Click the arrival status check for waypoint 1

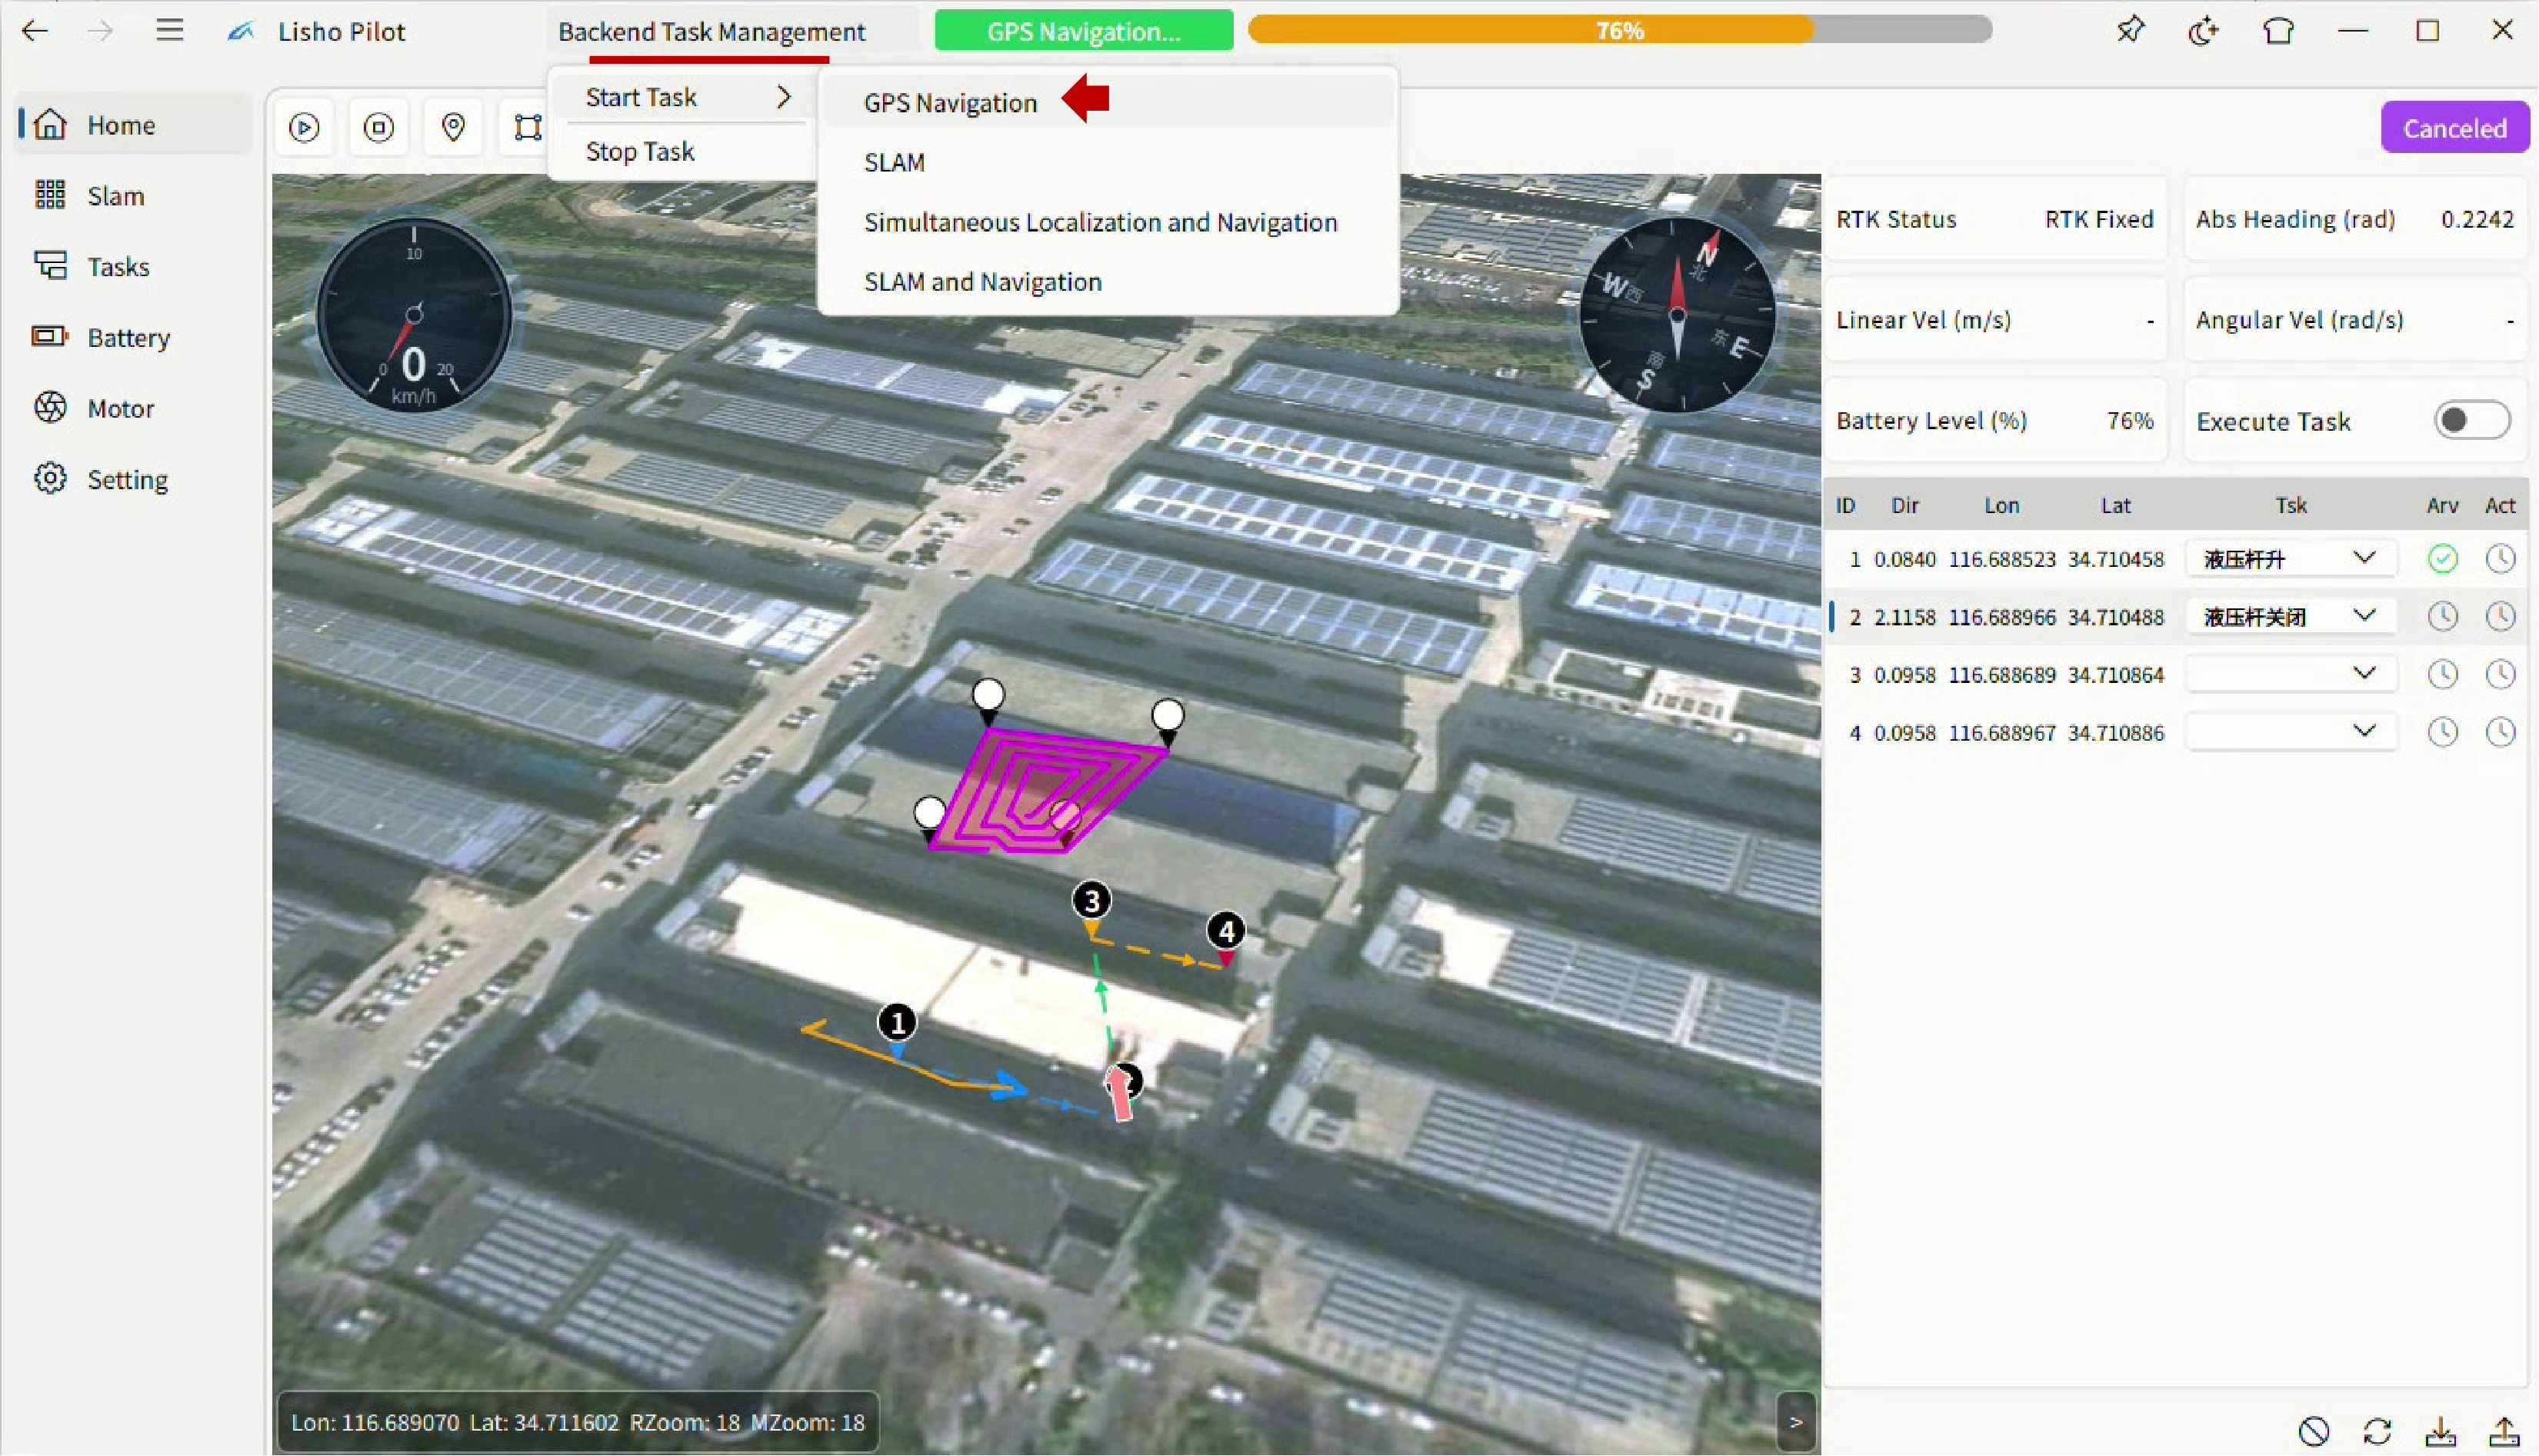pos(2442,558)
